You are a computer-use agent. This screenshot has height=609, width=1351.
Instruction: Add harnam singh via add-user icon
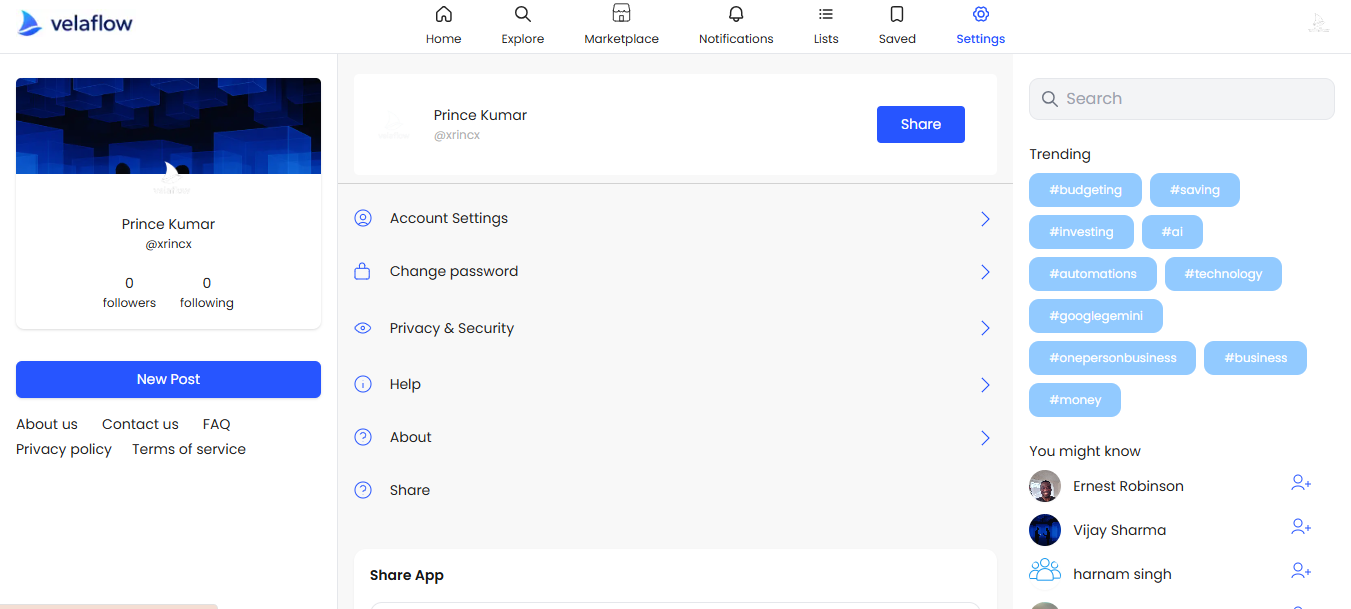pos(1300,571)
